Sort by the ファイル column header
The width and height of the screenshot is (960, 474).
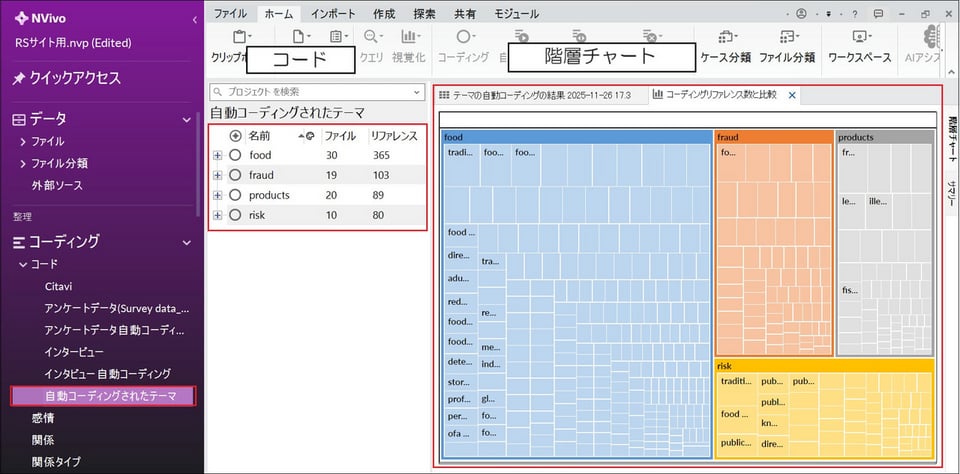coord(340,135)
